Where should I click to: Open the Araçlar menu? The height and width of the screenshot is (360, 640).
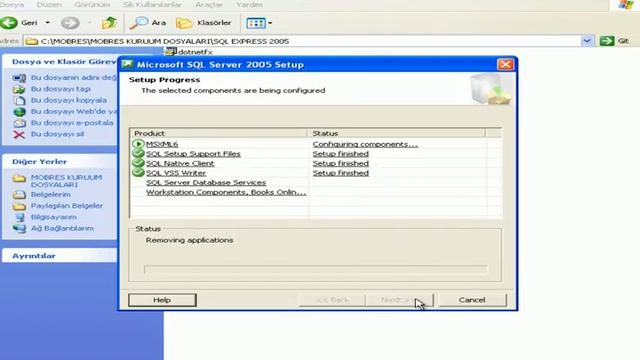pyautogui.click(x=209, y=5)
